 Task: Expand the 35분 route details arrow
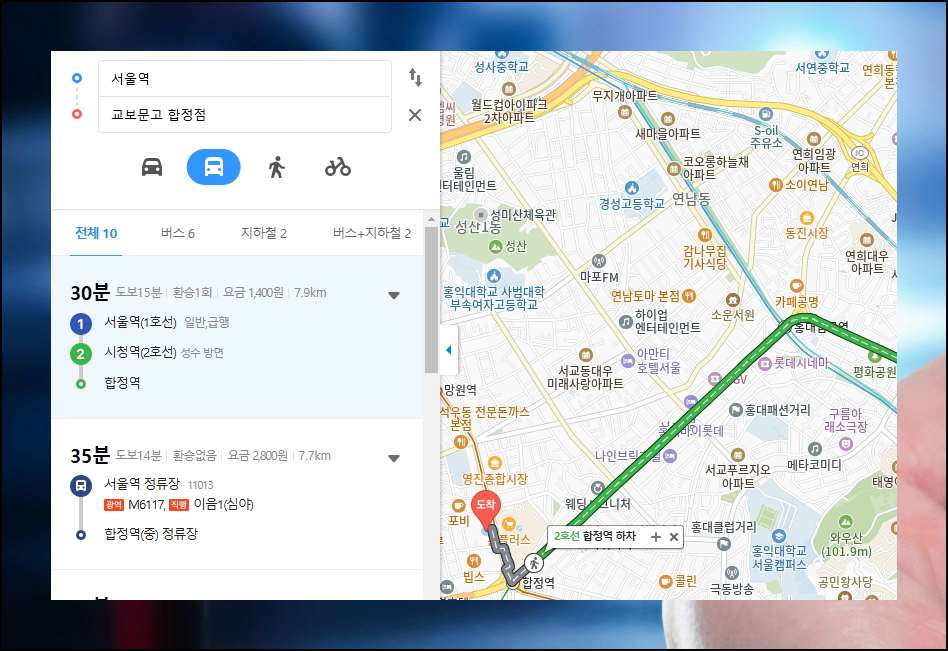click(x=394, y=458)
